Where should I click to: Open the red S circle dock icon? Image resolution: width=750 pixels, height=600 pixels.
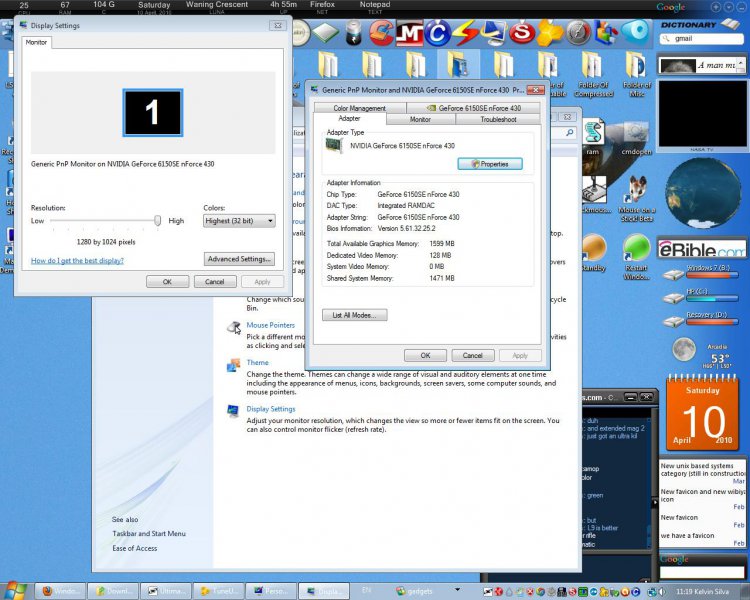(521, 33)
